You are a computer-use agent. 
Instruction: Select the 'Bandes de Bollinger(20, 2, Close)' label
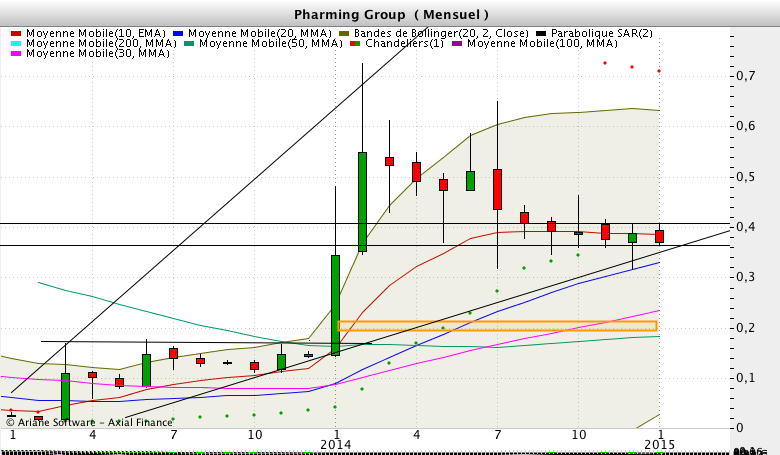(441, 33)
